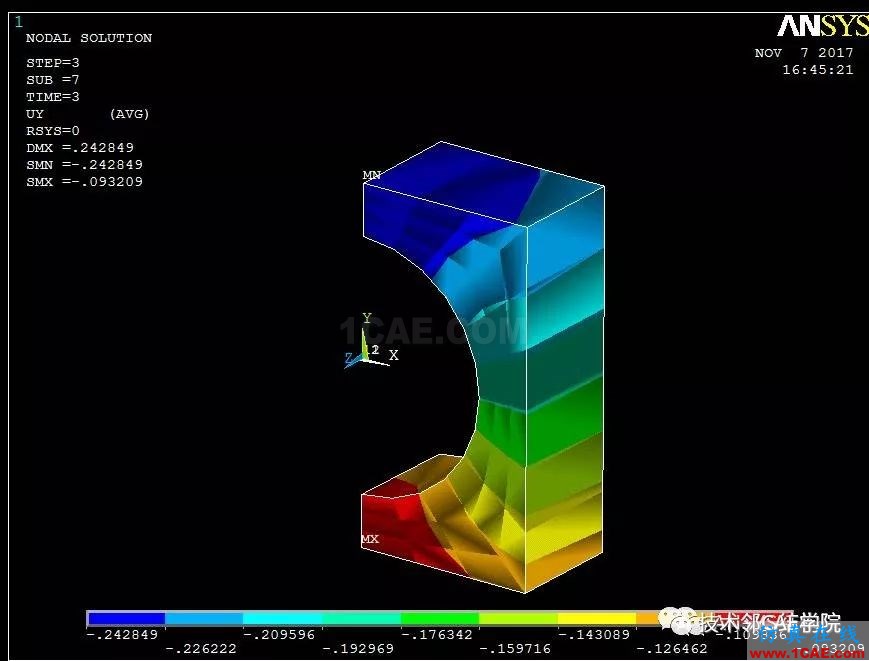Screen dimensions: 869x661
Task: Click the coordinate triad X axis label
Action: (393, 355)
